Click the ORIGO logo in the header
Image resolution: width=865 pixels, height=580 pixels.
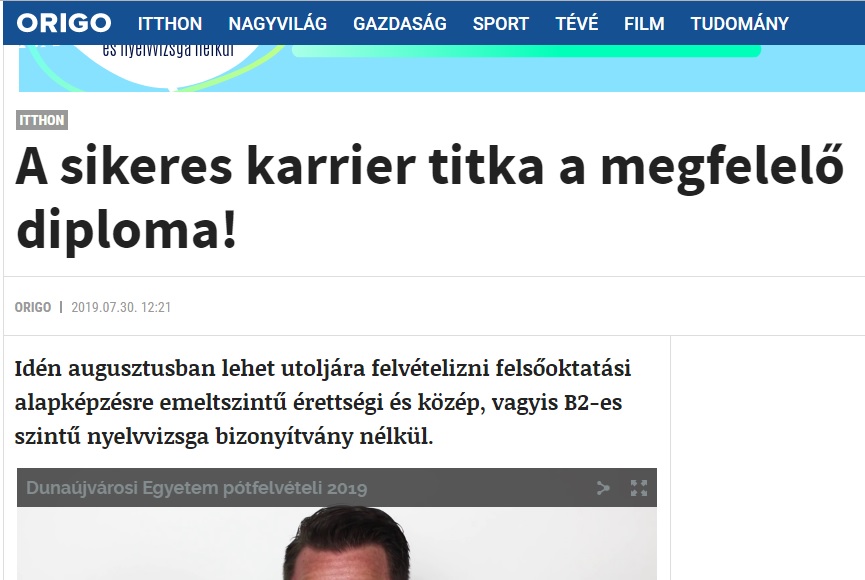tap(64, 23)
